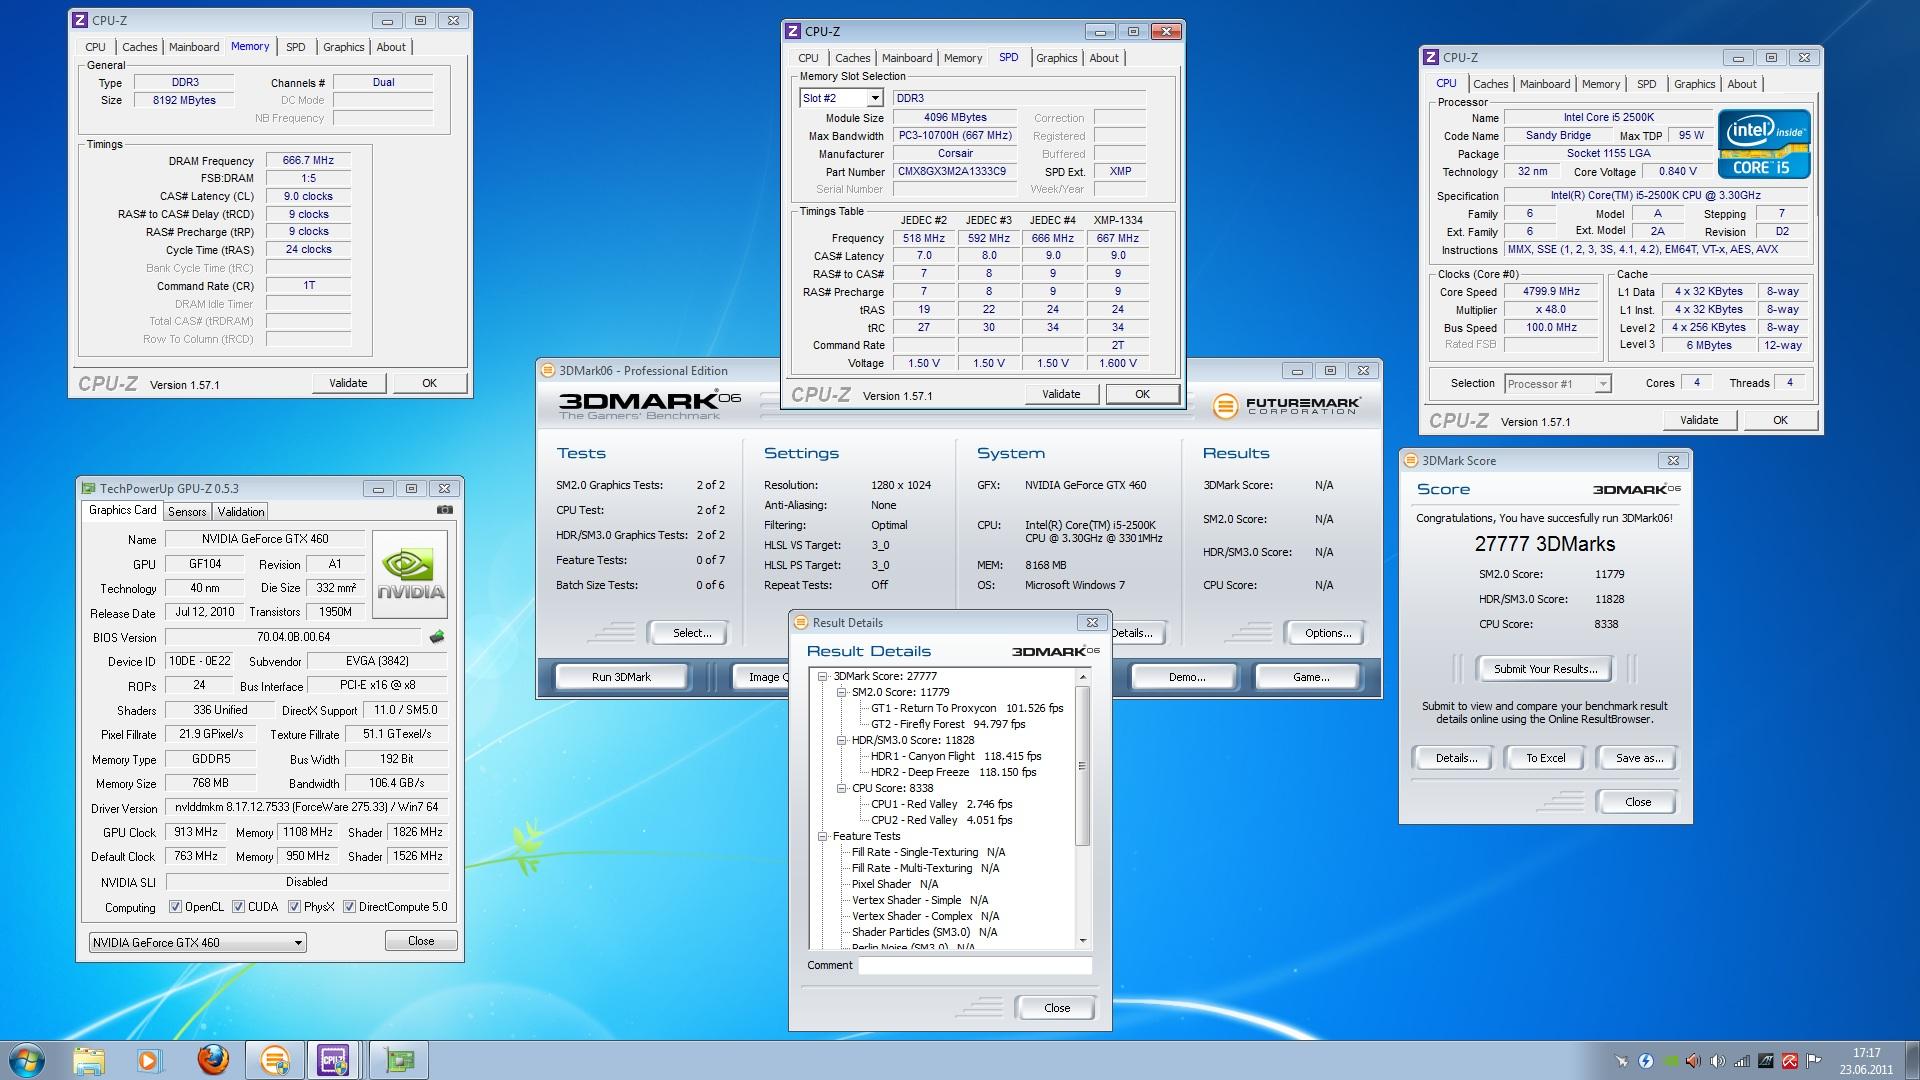Click scroll down arrow in Result Details
This screenshot has height=1080, width=1920.
[x=1082, y=941]
